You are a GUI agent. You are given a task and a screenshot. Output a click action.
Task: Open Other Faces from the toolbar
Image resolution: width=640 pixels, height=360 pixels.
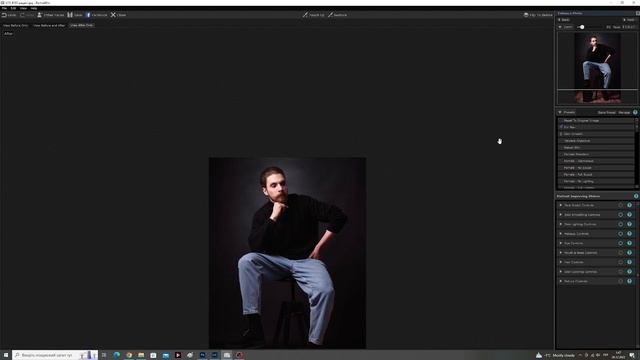[51, 15]
